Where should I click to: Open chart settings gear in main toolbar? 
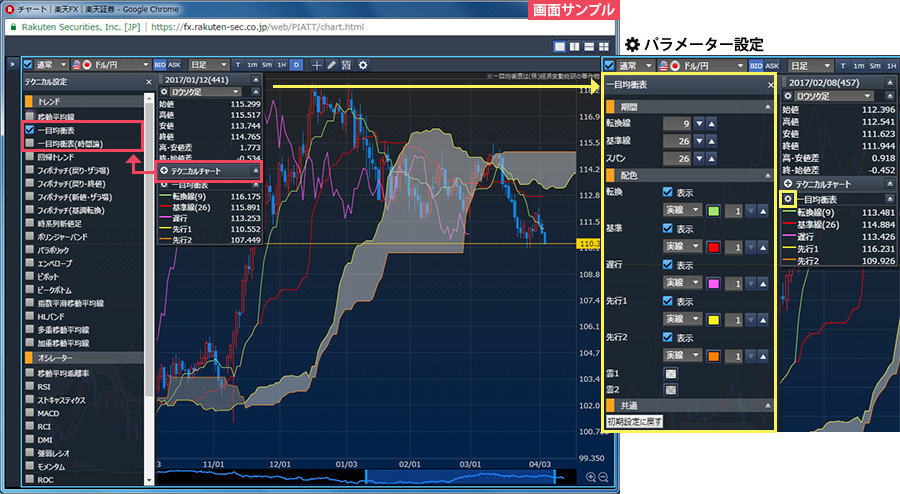point(363,65)
